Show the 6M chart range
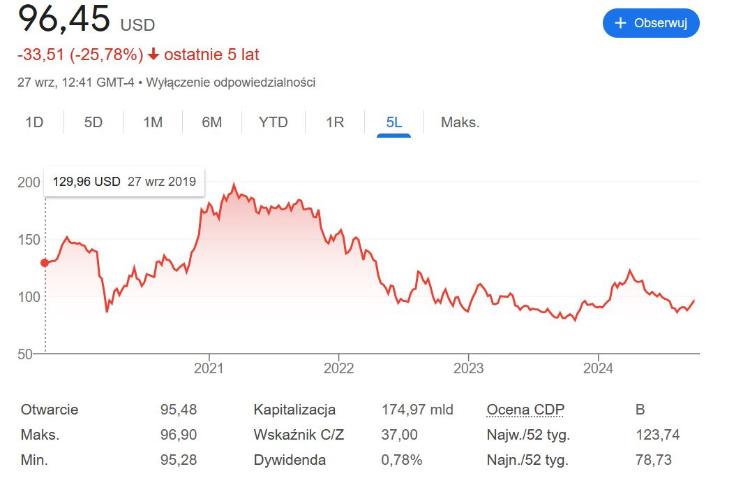 click(x=211, y=122)
